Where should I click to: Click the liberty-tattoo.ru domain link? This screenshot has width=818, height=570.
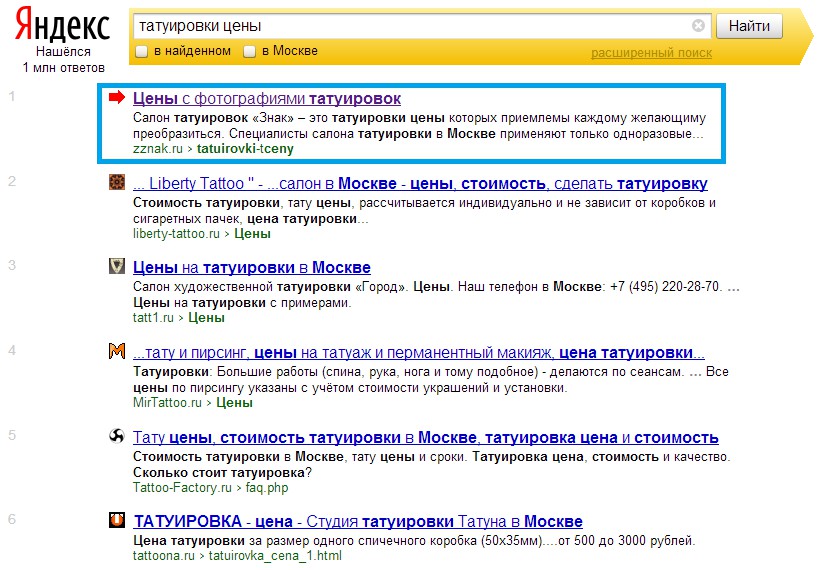(x=176, y=234)
